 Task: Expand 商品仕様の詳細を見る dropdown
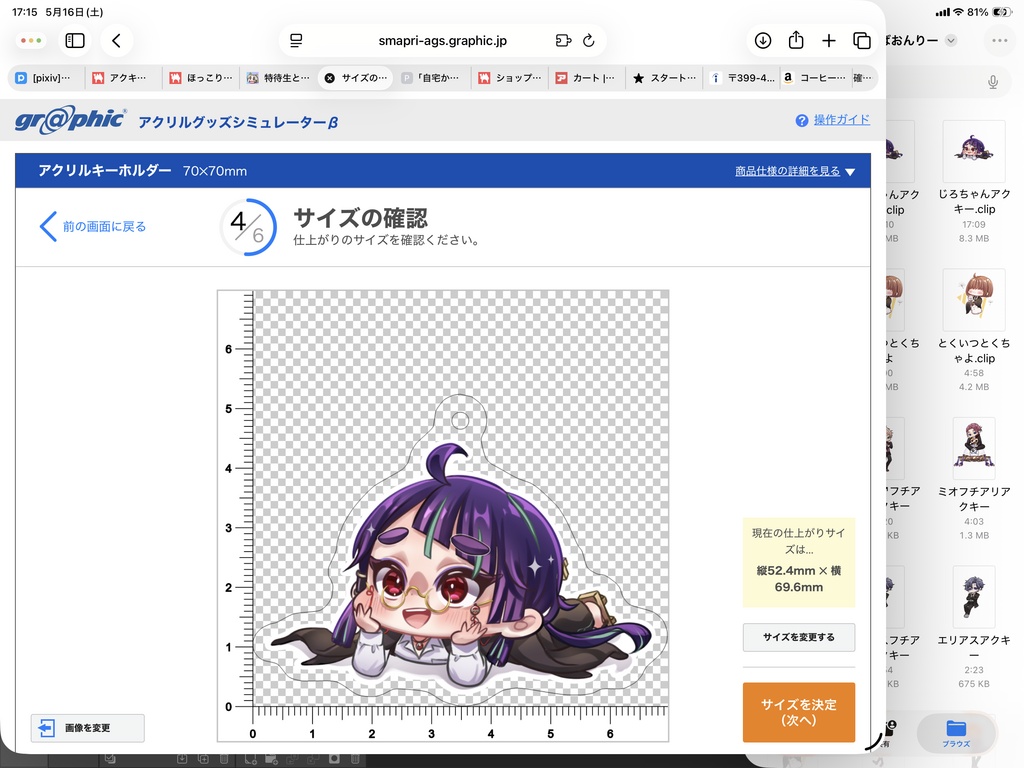[795, 171]
